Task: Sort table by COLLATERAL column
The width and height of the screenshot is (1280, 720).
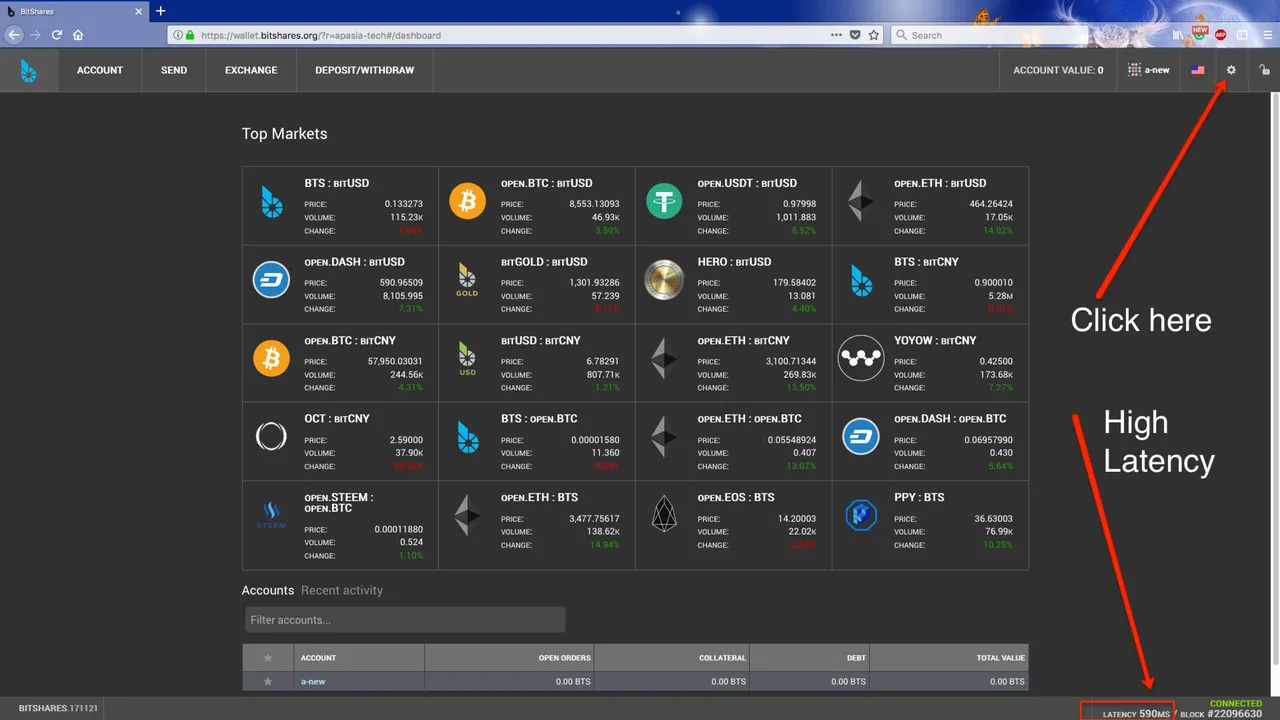Action: [x=672, y=658]
